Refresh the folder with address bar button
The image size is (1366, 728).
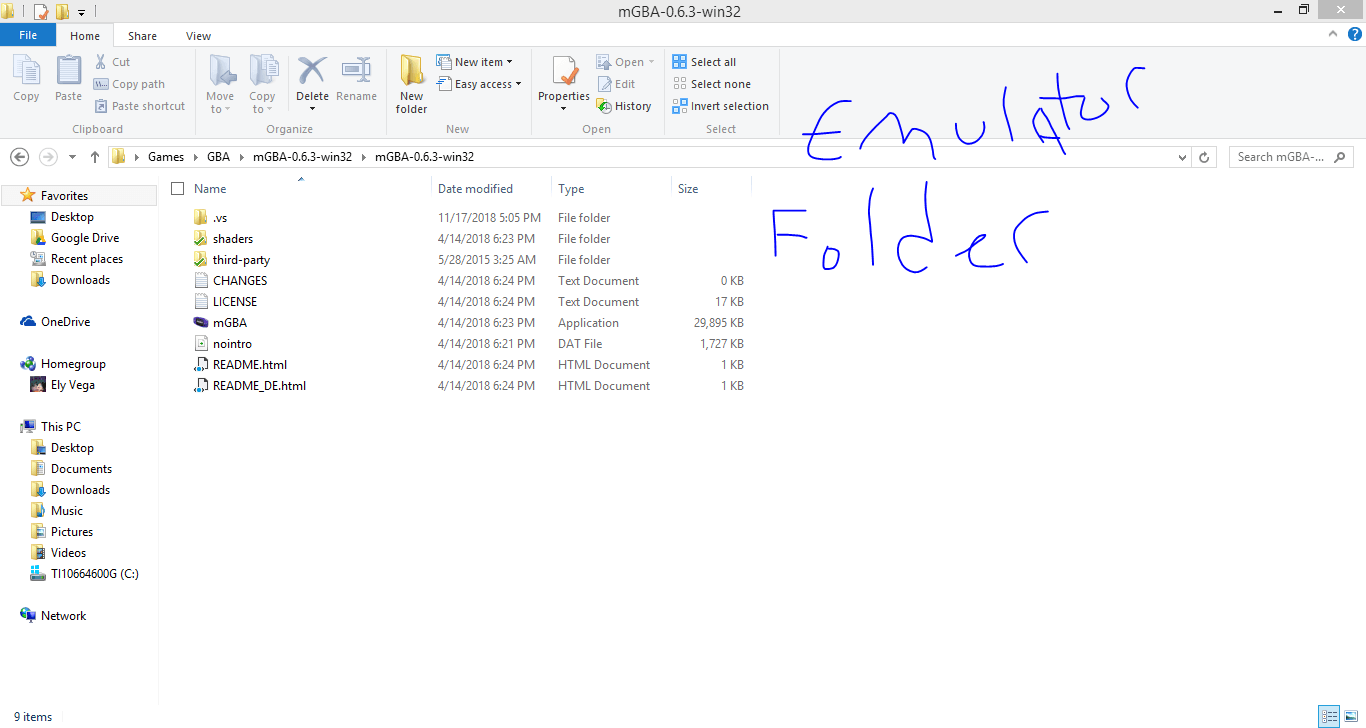pyautogui.click(x=1204, y=157)
